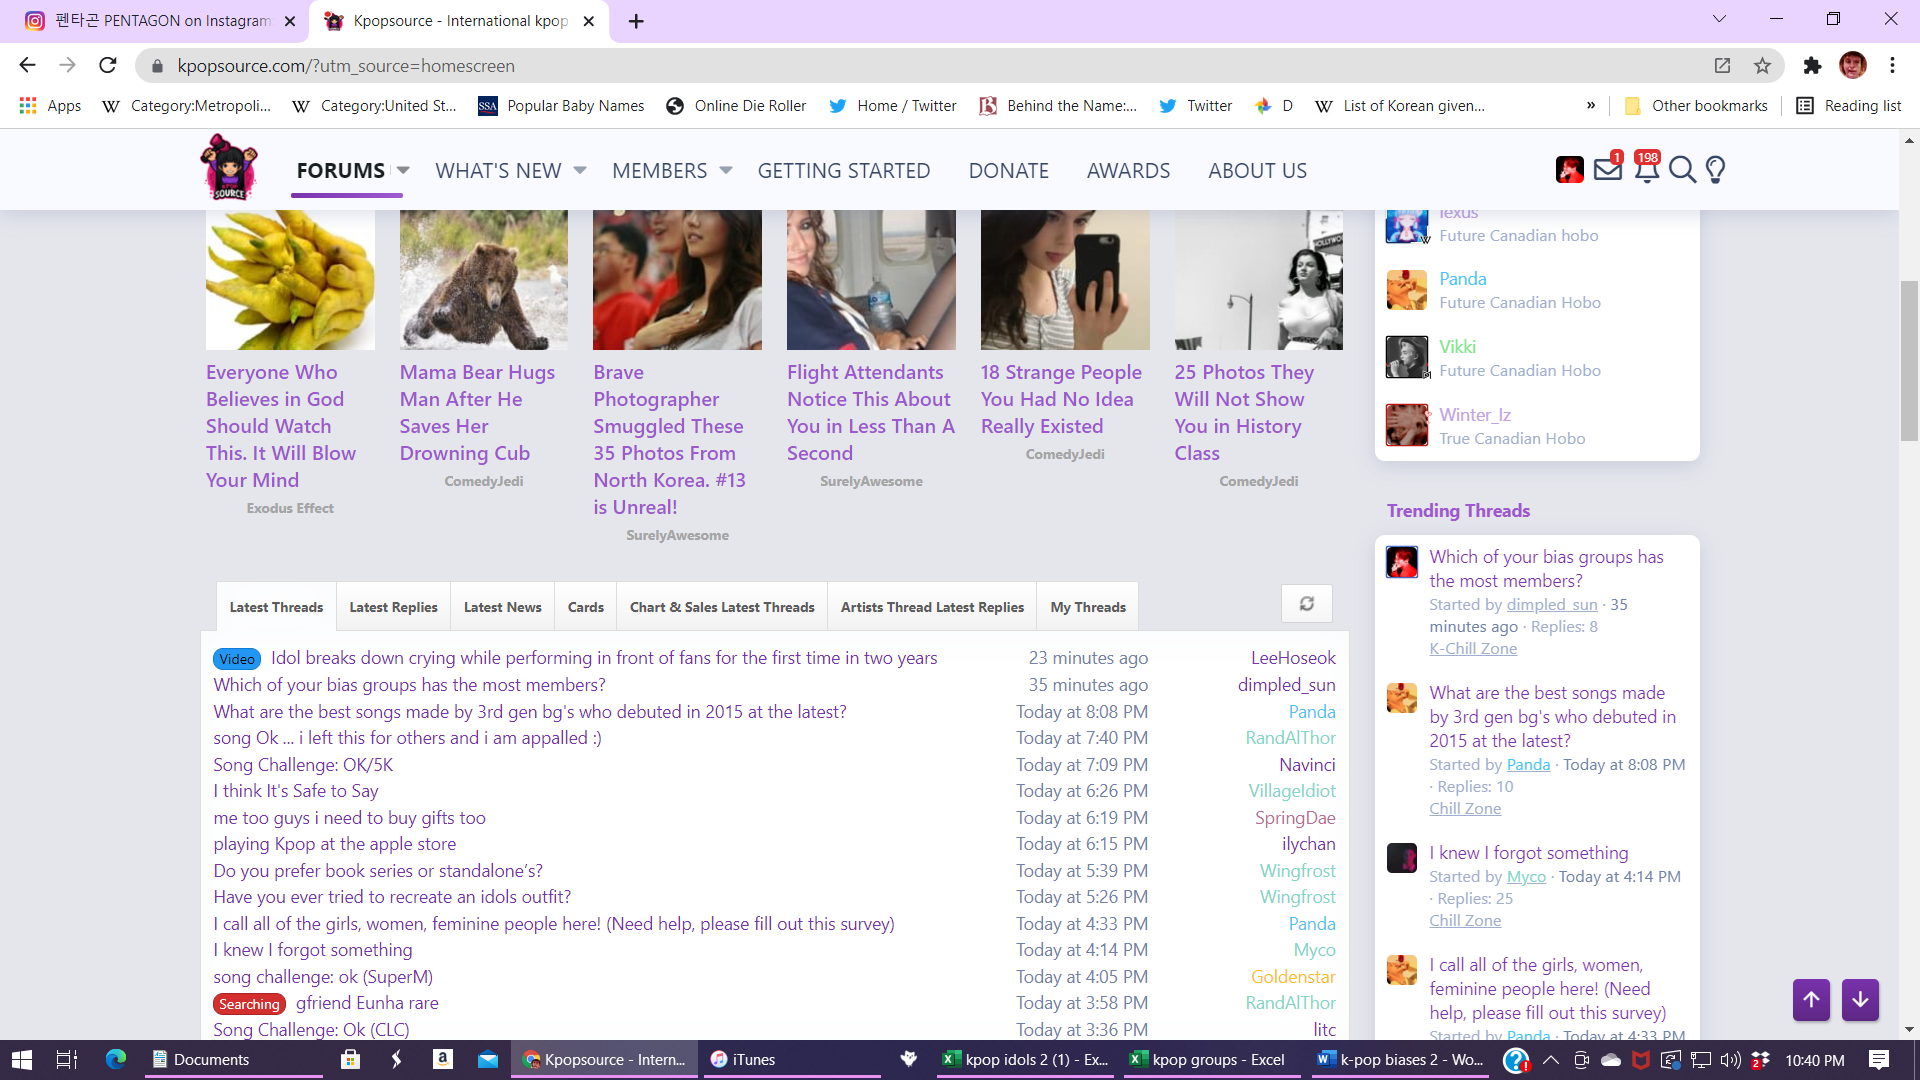
Task: Open the Other bookmarks folder
Action: [x=1696, y=106]
